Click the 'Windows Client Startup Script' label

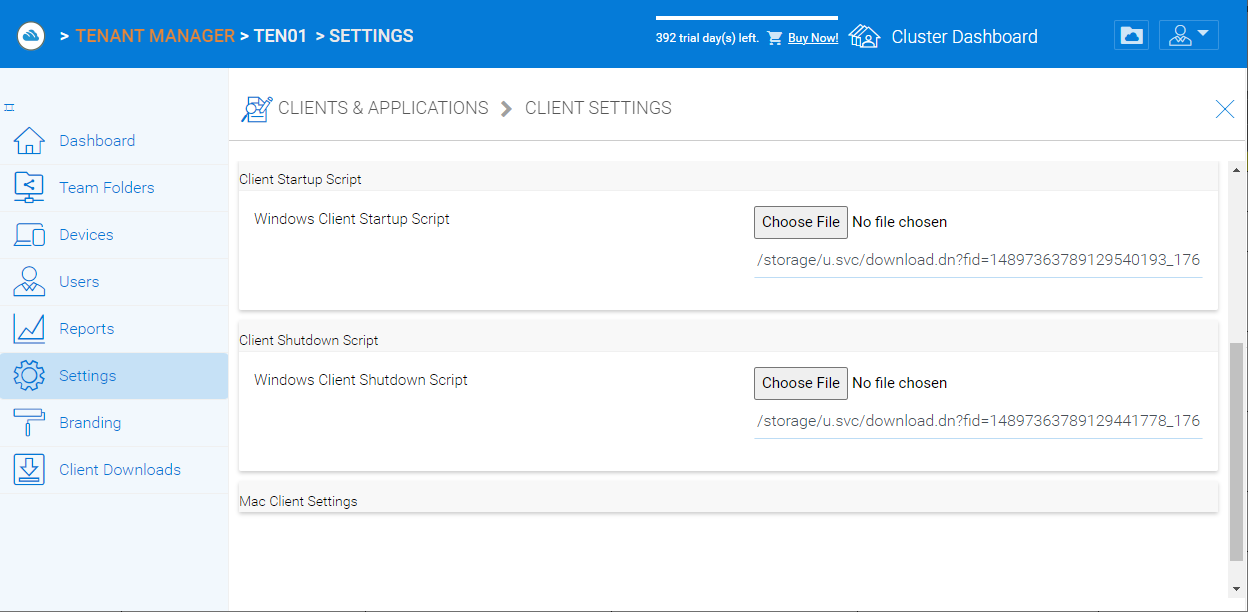coord(352,219)
